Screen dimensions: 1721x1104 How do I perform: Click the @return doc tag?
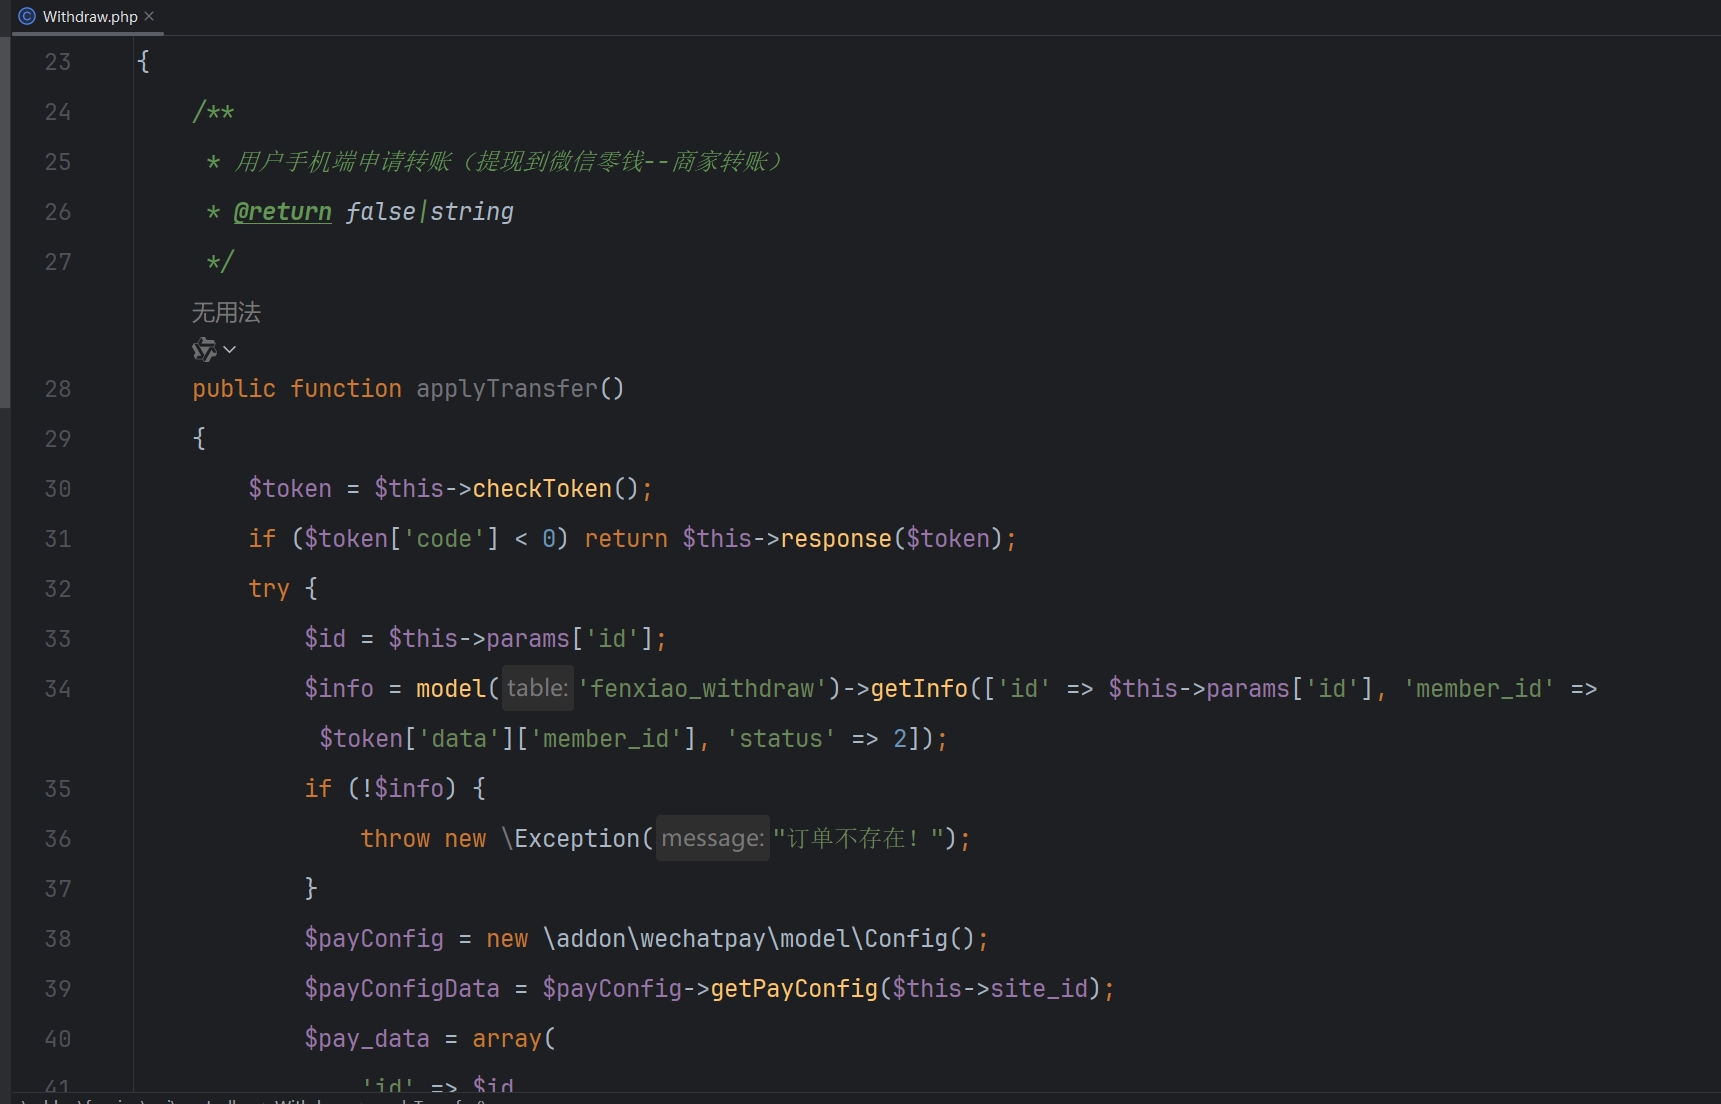coord(282,212)
